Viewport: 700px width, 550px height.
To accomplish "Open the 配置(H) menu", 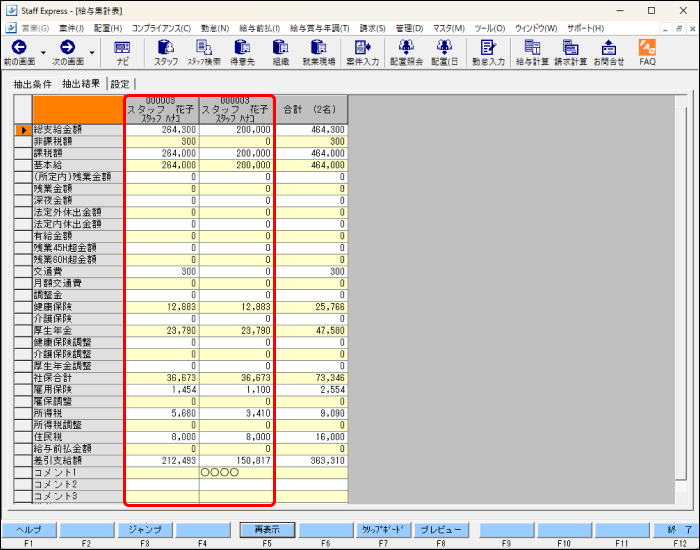I will click(108, 28).
